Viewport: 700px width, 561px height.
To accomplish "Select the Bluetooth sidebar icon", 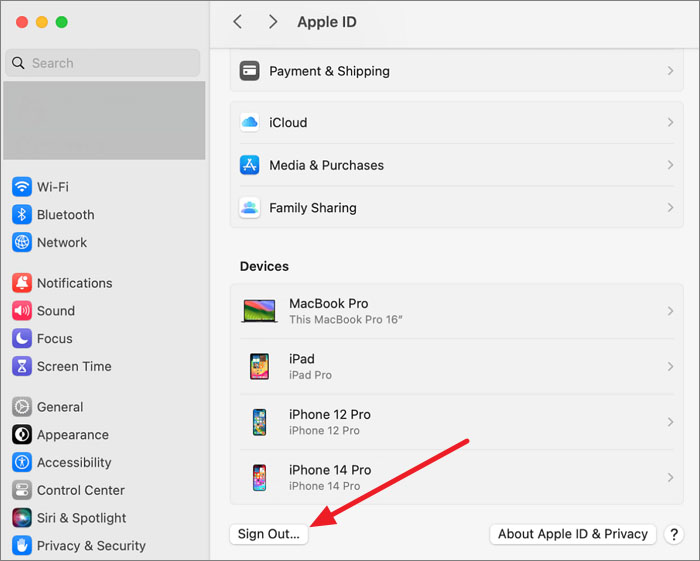I will [x=22, y=215].
